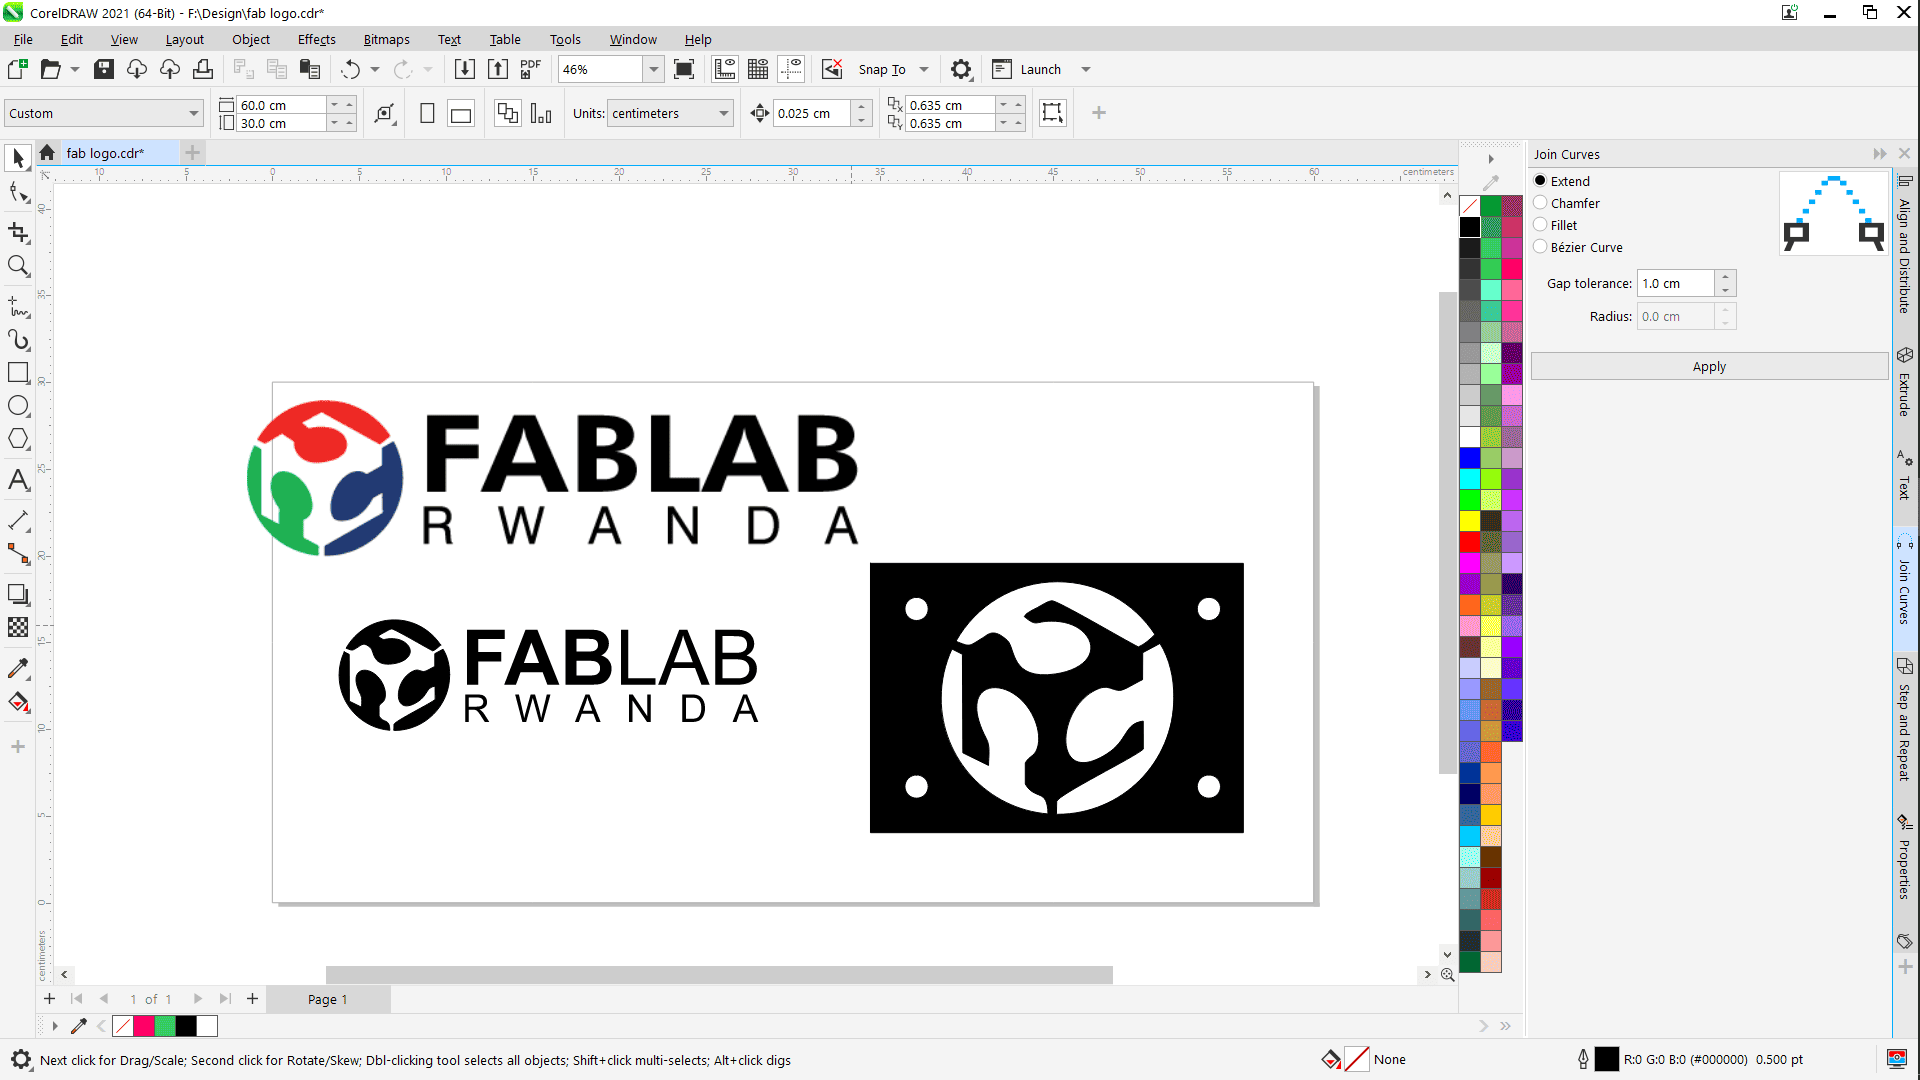Open the Align and Distribute docker tab

[1905, 245]
